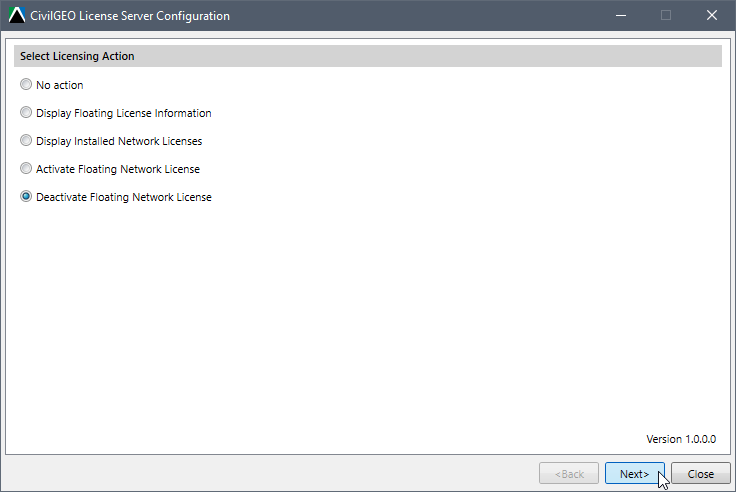
Task: Click the Close button at bottom
Action: point(701,474)
